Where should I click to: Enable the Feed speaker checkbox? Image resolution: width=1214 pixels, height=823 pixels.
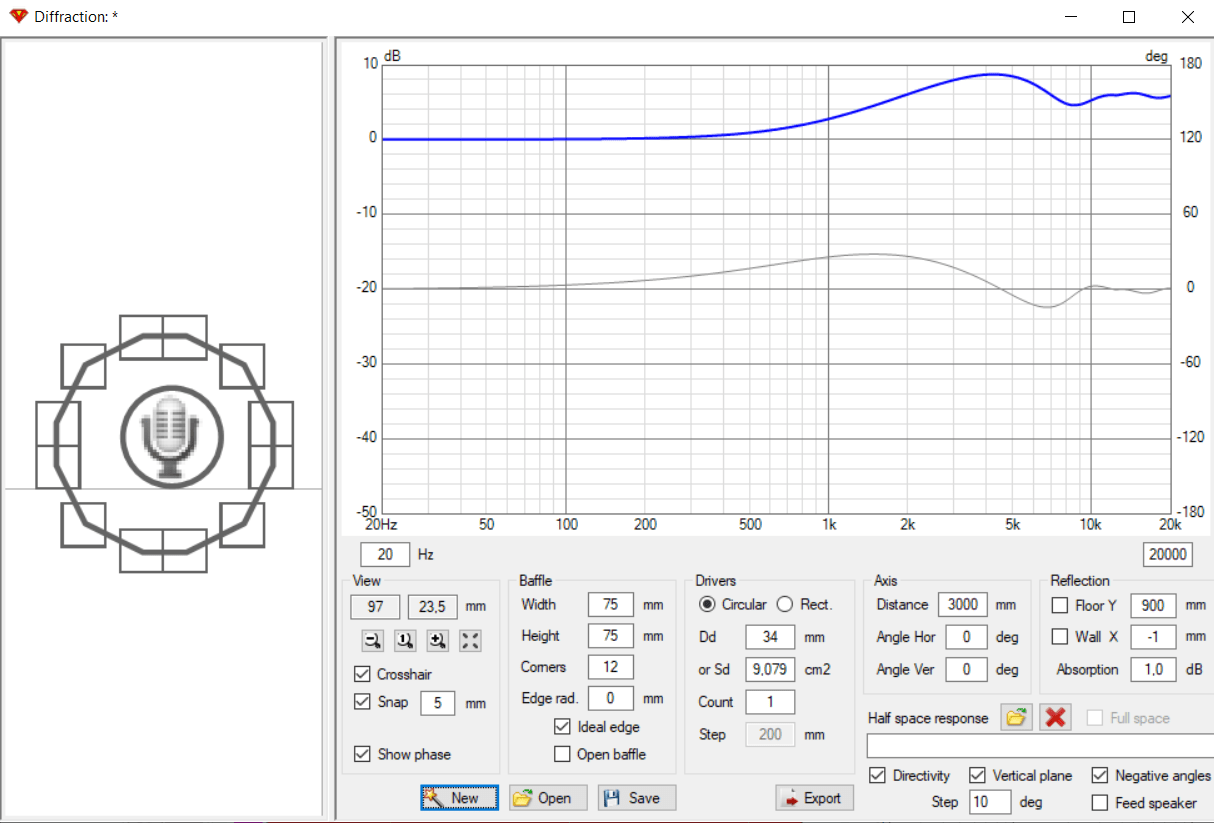pyautogui.click(x=1099, y=802)
